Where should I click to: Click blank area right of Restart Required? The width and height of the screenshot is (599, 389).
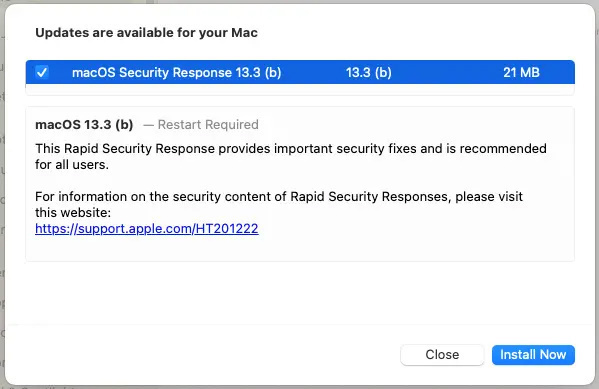tap(414, 125)
